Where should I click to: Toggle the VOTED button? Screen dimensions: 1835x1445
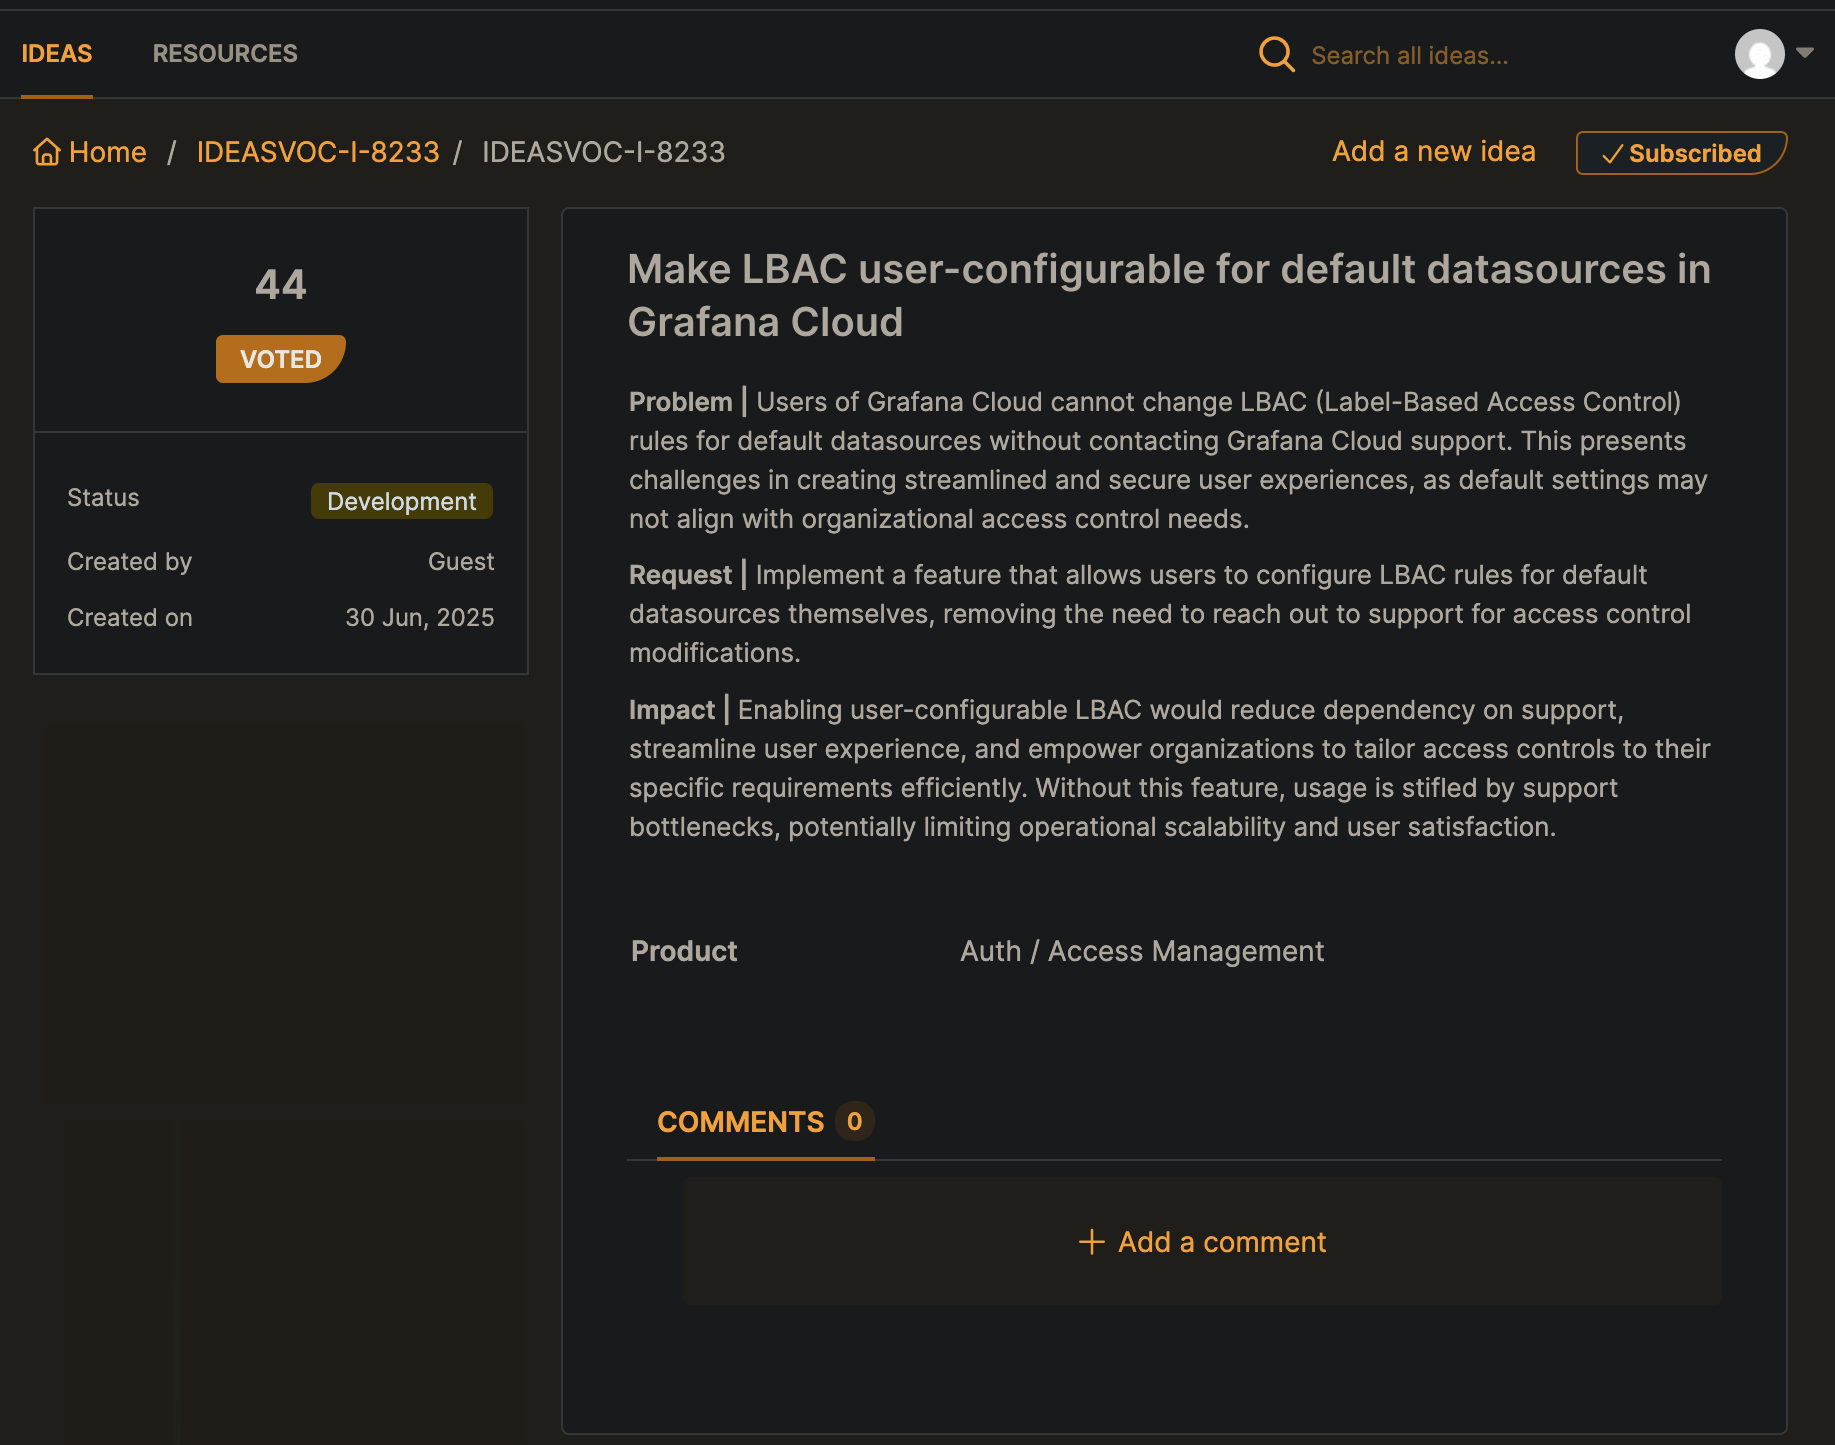click(x=281, y=359)
